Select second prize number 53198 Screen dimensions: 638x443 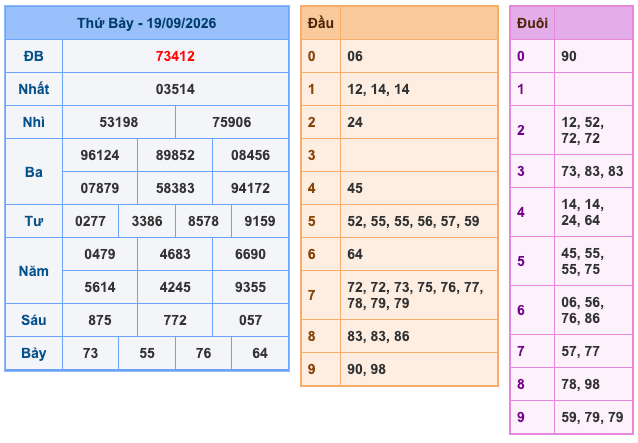tap(119, 122)
